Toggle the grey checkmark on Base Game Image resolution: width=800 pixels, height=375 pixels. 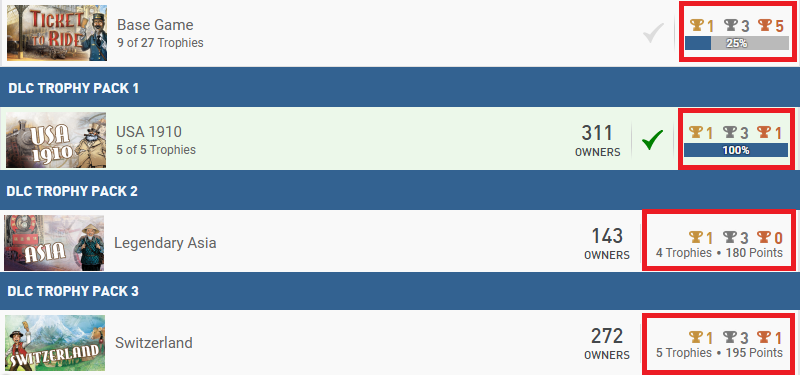[x=653, y=33]
